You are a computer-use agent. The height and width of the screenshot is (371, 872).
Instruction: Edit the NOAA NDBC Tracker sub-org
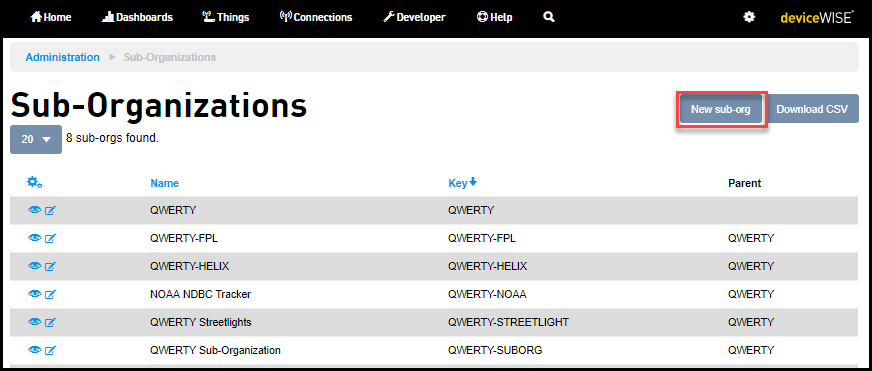pyautogui.click(x=50, y=294)
